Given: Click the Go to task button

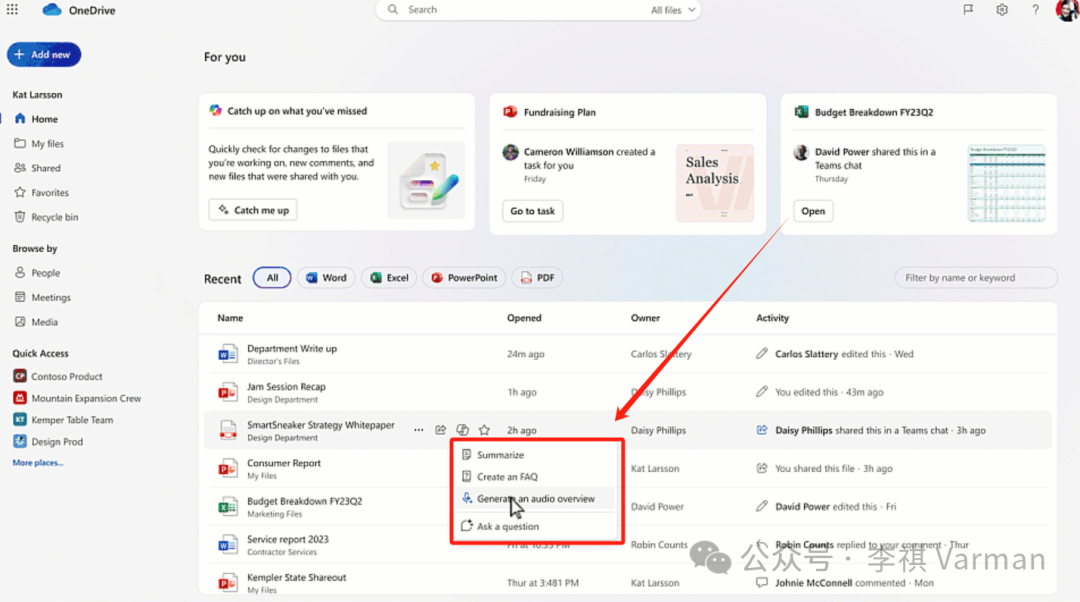Looking at the screenshot, I should [532, 211].
